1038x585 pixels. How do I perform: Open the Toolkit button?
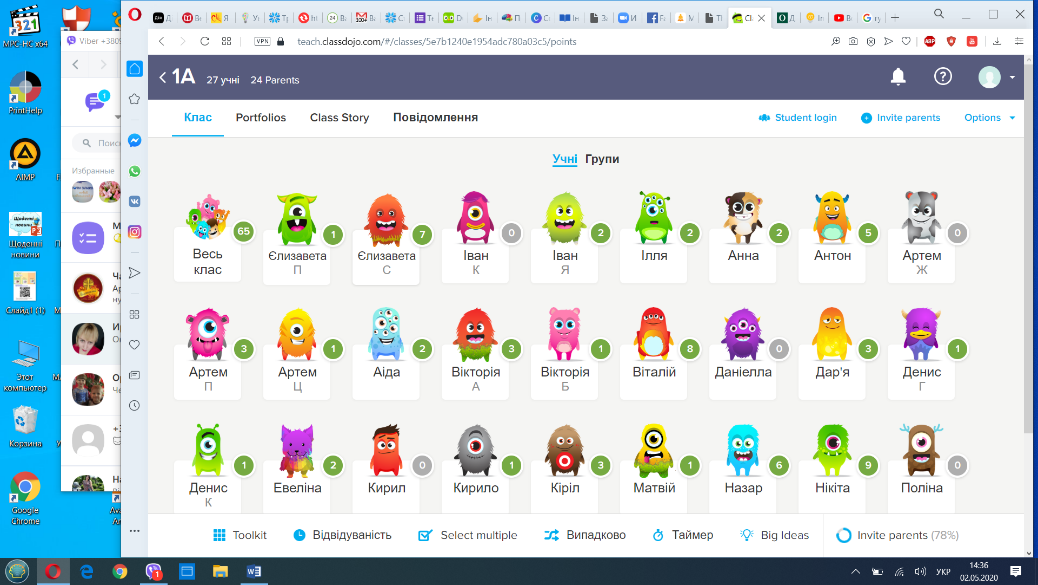pyautogui.click(x=240, y=535)
